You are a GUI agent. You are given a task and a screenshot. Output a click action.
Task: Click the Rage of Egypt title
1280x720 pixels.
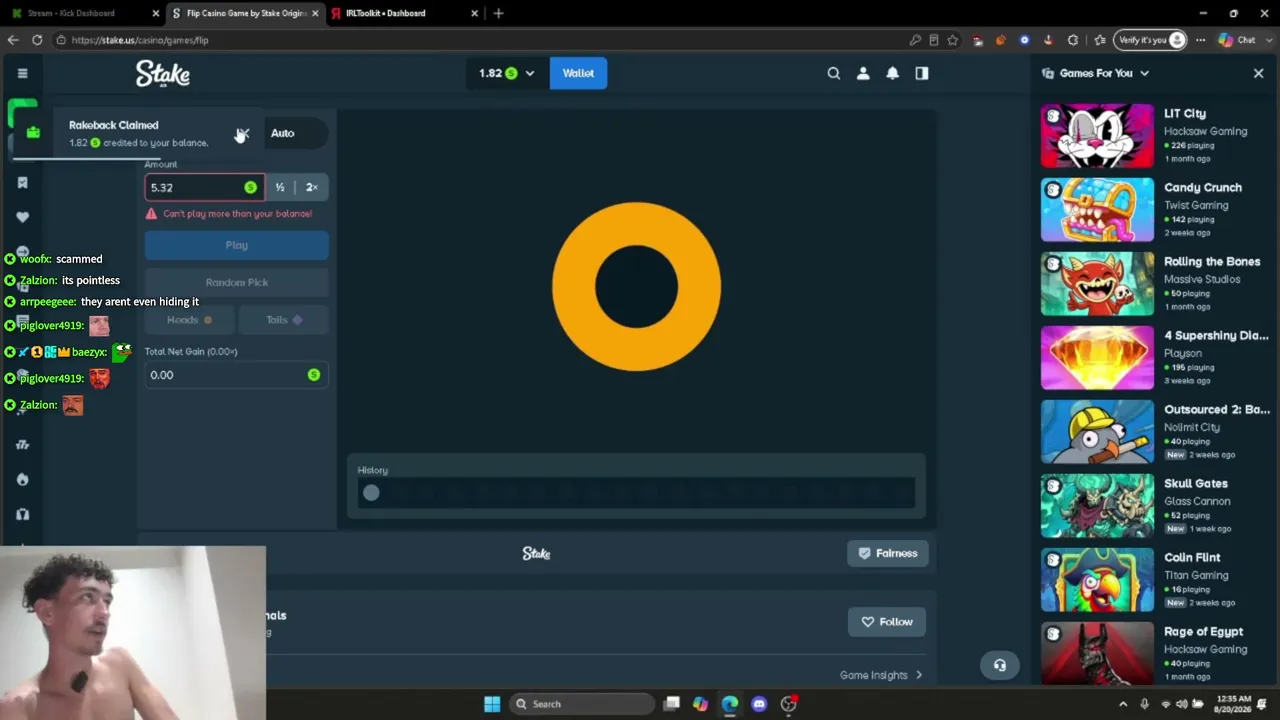coord(1203,632)
